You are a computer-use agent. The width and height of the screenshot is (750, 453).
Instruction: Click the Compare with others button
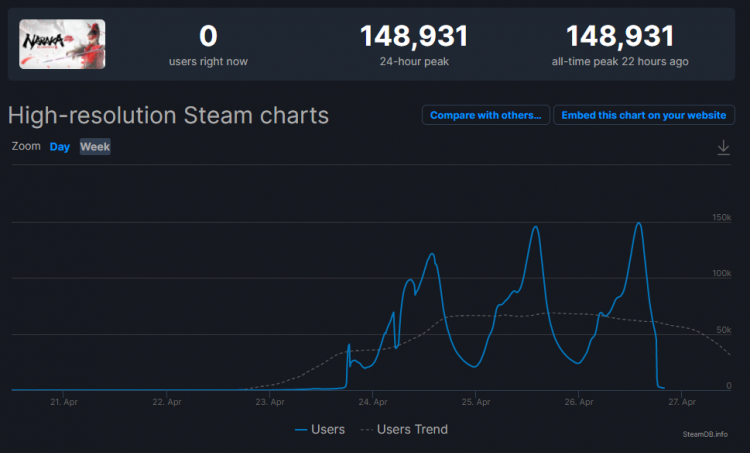coord(486,115)
